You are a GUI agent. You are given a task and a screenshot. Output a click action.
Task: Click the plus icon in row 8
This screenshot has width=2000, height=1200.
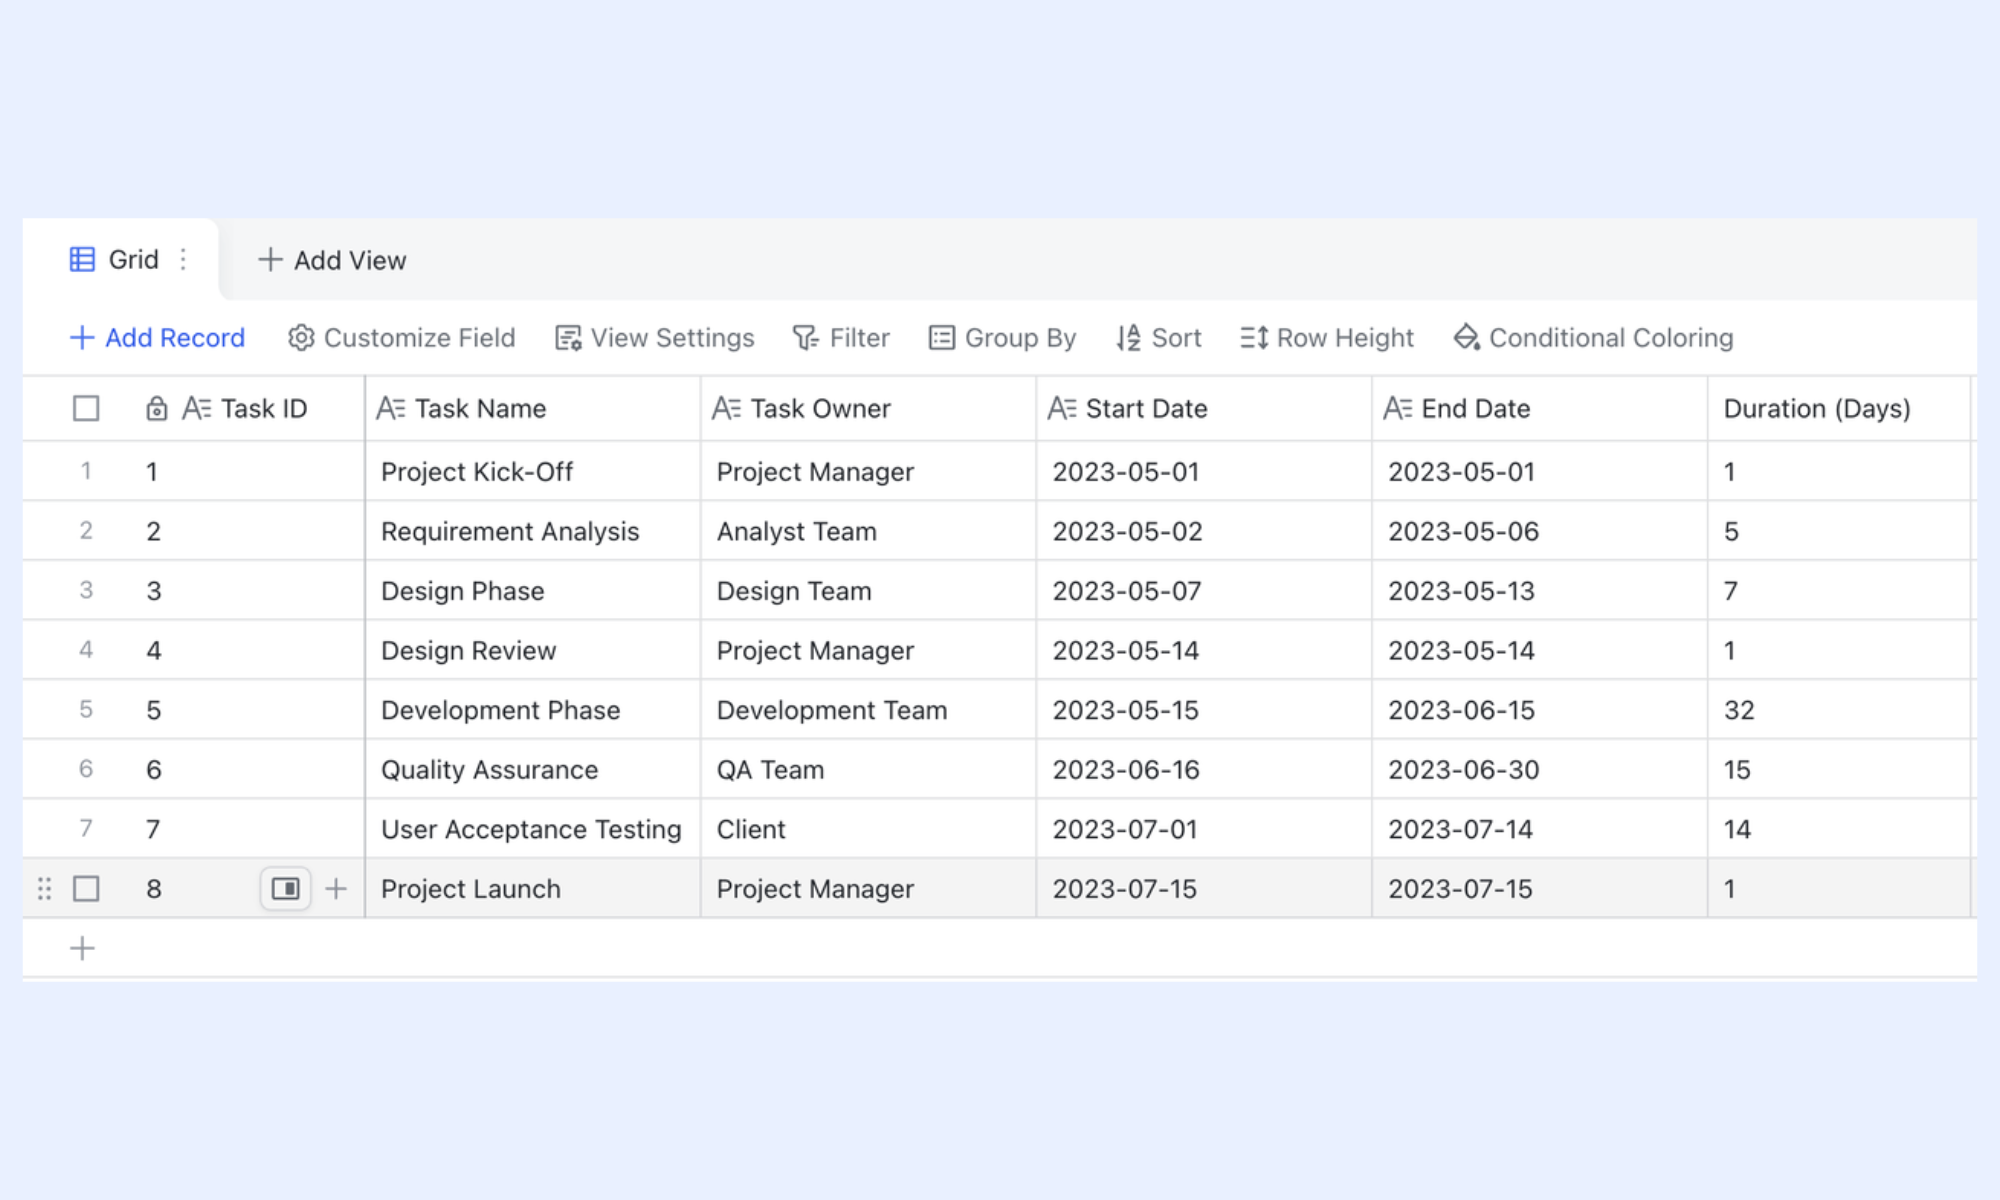(x=336, y=888)
